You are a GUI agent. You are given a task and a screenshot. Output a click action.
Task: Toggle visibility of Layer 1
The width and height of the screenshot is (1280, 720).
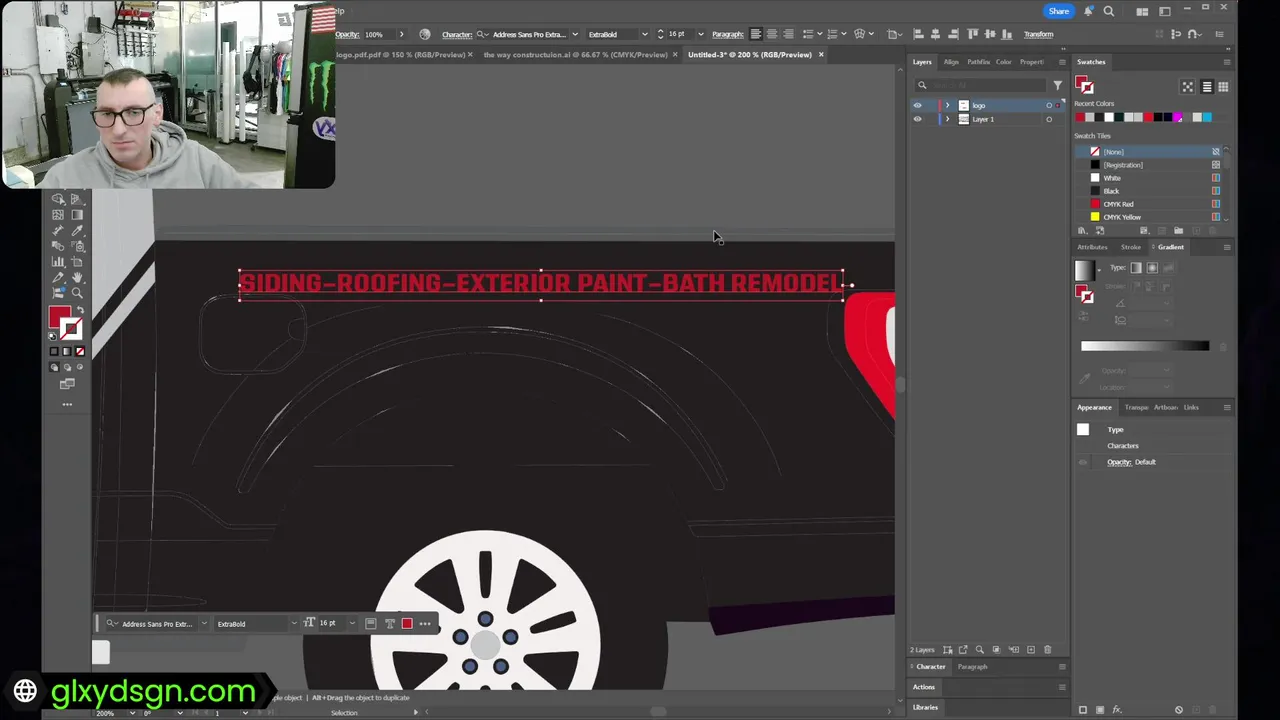coord(917,119)
